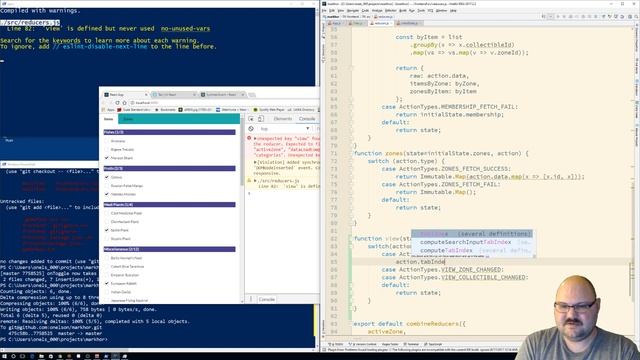Uncheck the Spider Plant checkbox
640x360 pixels.
tap(107, 230)
